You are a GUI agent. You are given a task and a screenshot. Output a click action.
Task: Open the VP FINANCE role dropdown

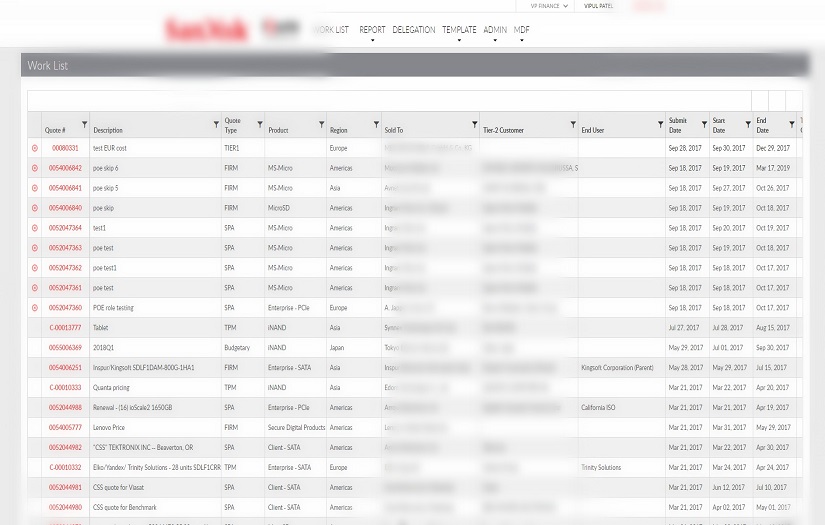(x=549, y=6)
